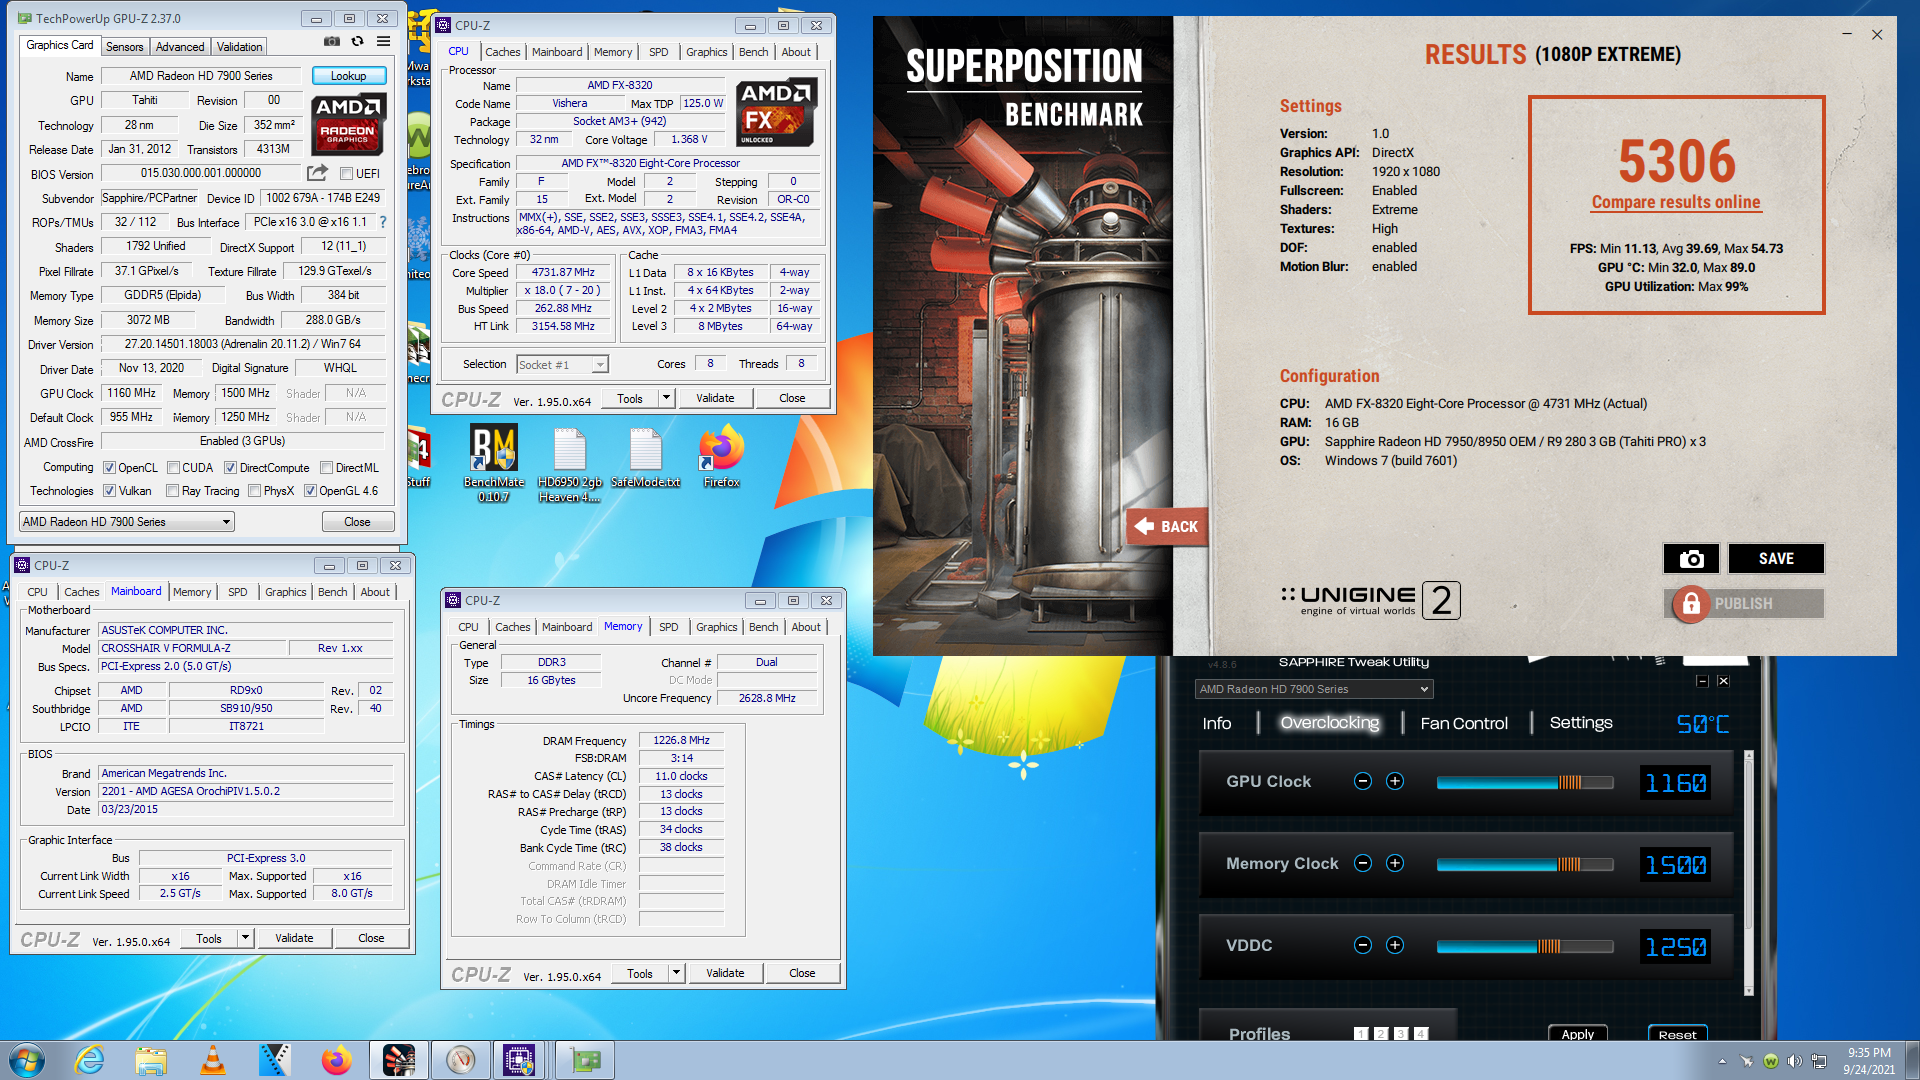This screenshot has width=1920, height=1080.
Task: Click Sapphire overclocking panel scrollbar
Action: click(x=1748, y=872)
